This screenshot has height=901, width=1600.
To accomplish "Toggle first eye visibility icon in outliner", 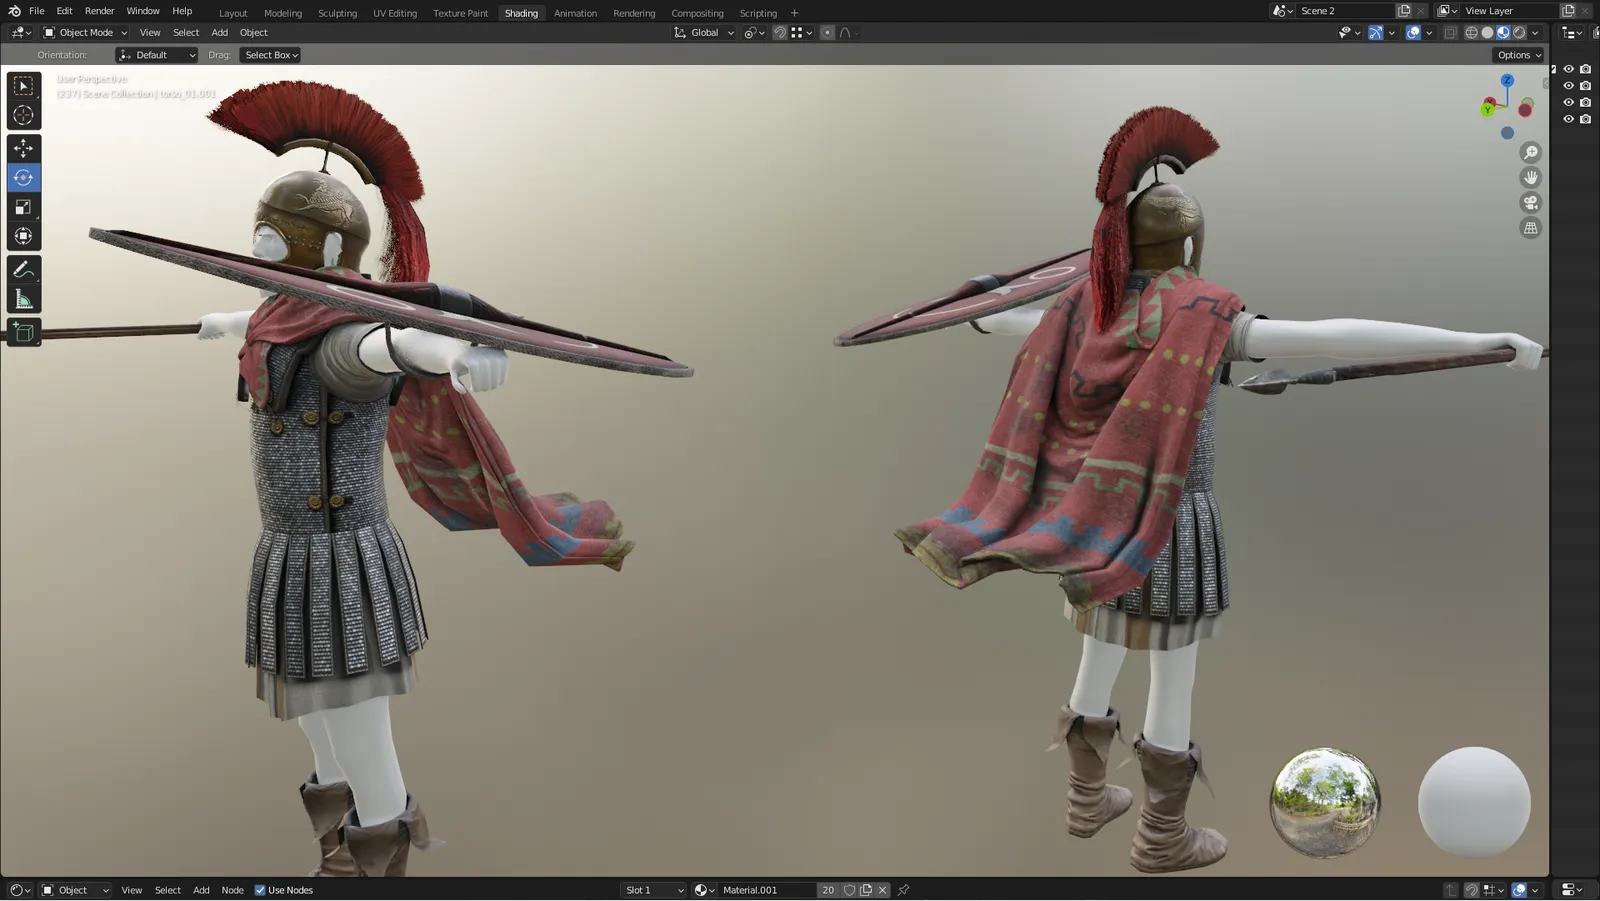I will pyautogui.click(x=1568, y=69).
